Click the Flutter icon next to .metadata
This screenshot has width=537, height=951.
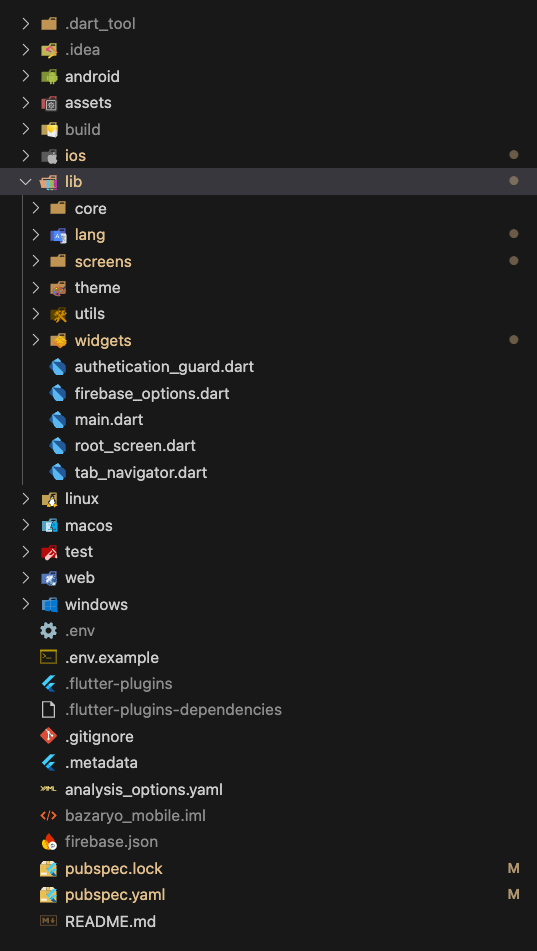49,763
